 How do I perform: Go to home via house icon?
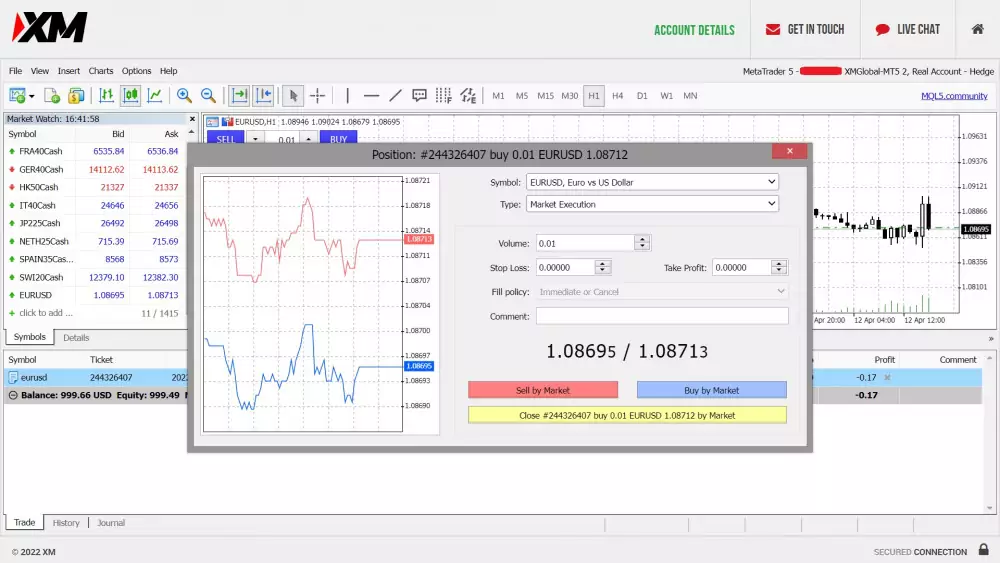click(978, 29)
